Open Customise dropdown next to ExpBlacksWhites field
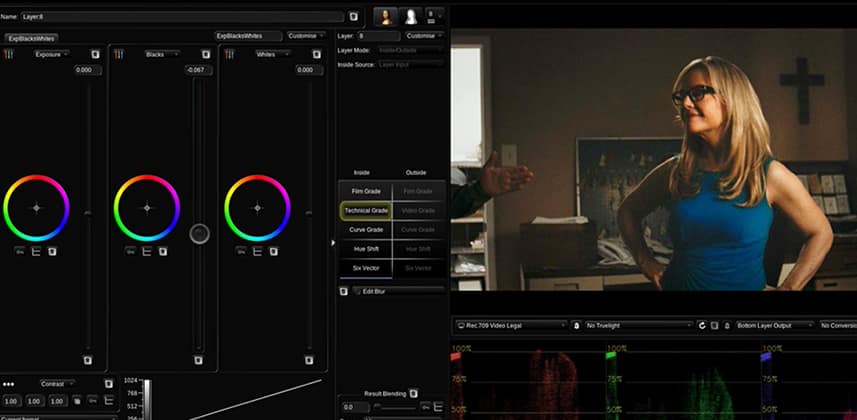 point(306,36)
